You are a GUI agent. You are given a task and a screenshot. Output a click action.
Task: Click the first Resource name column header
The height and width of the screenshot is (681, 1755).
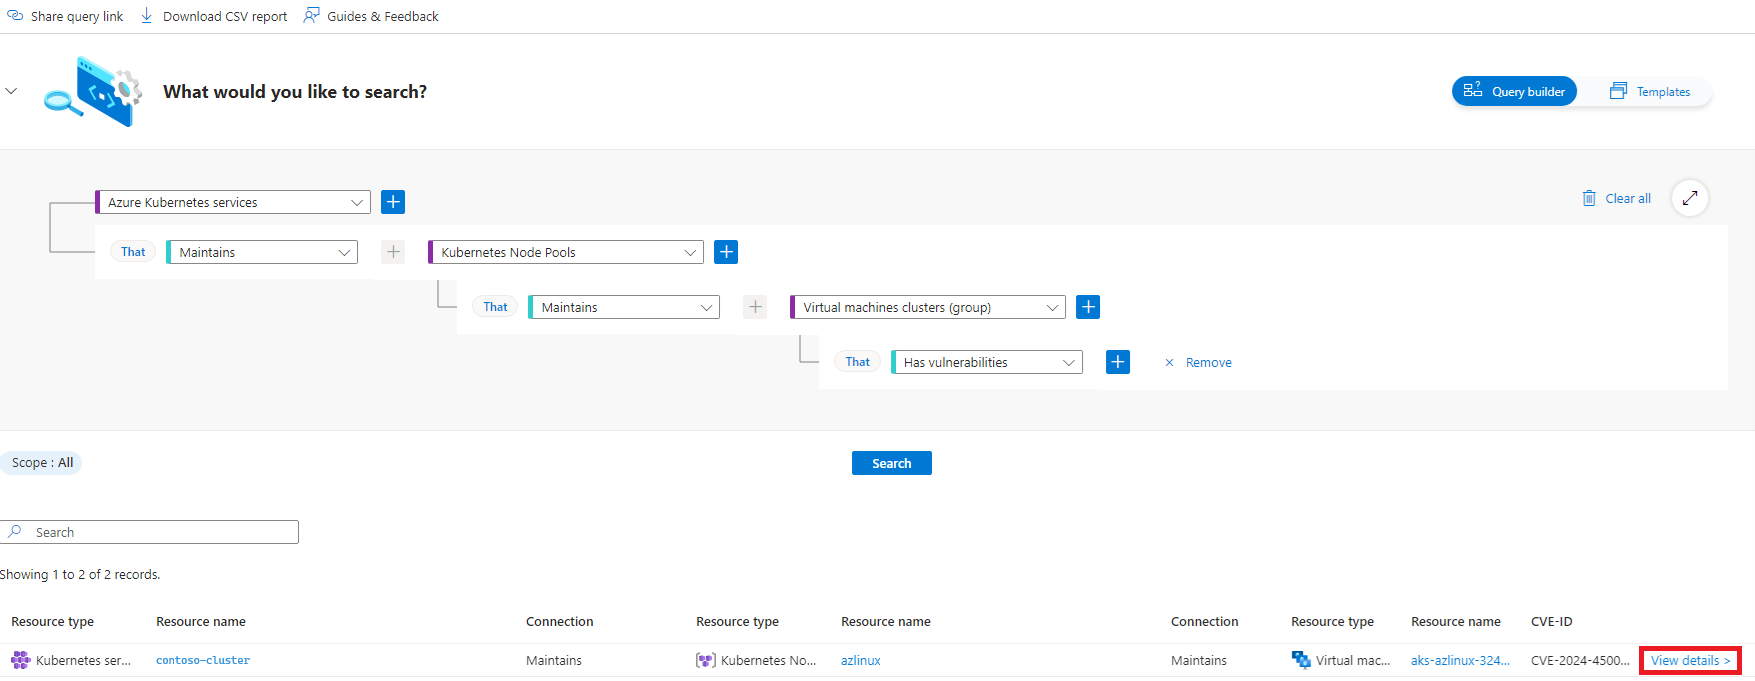(201, 621)
